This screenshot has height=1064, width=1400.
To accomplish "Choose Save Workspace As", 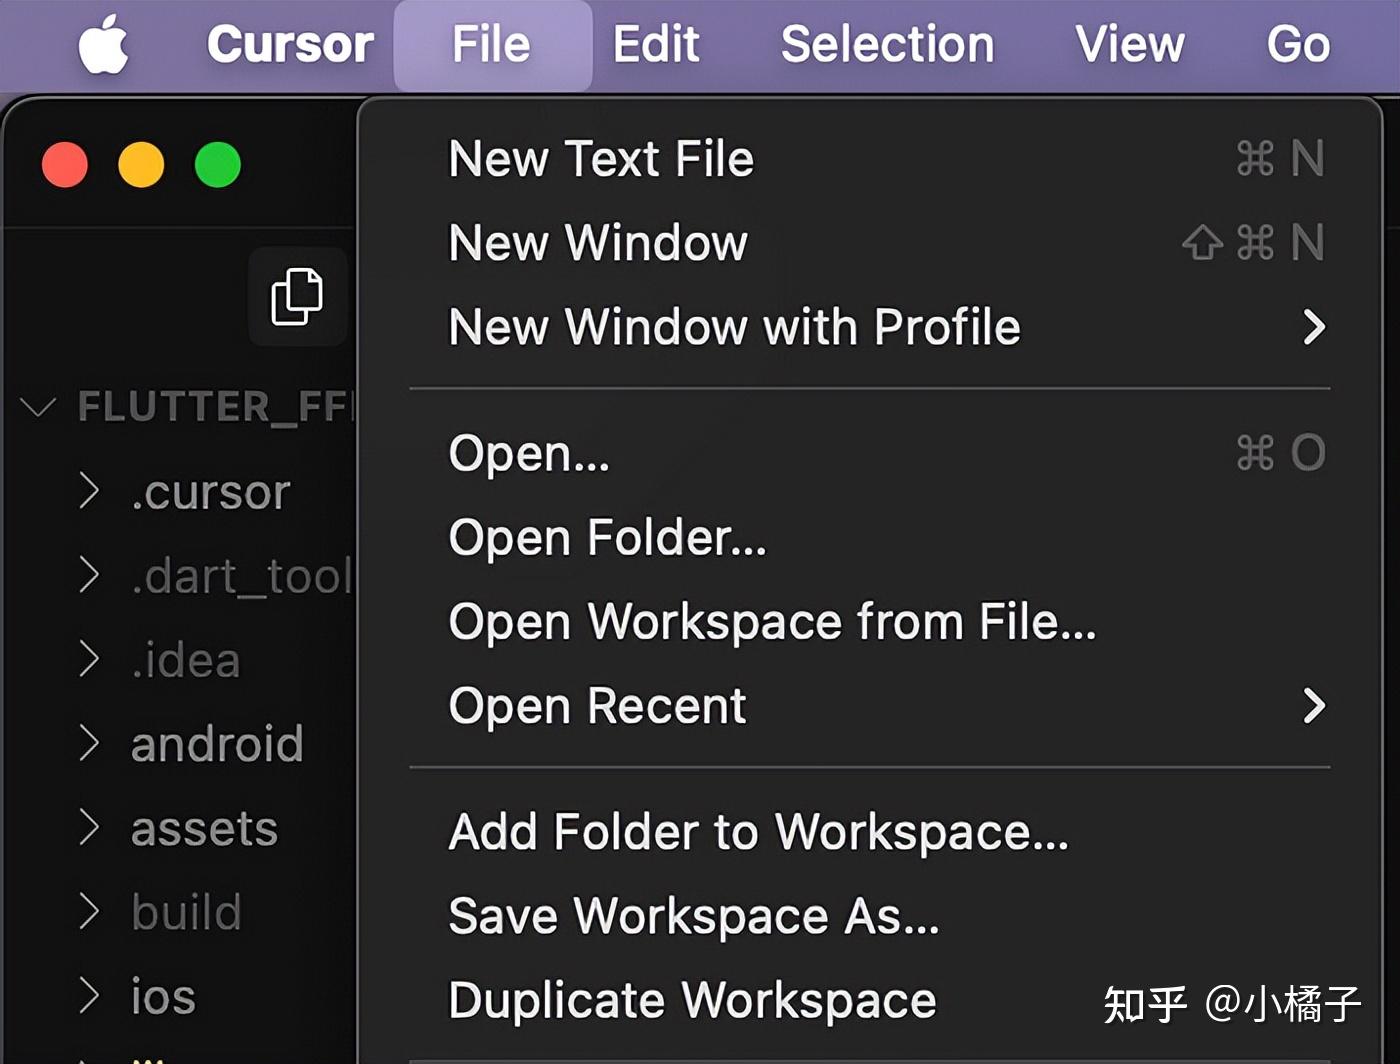I will tap(694, 915).
